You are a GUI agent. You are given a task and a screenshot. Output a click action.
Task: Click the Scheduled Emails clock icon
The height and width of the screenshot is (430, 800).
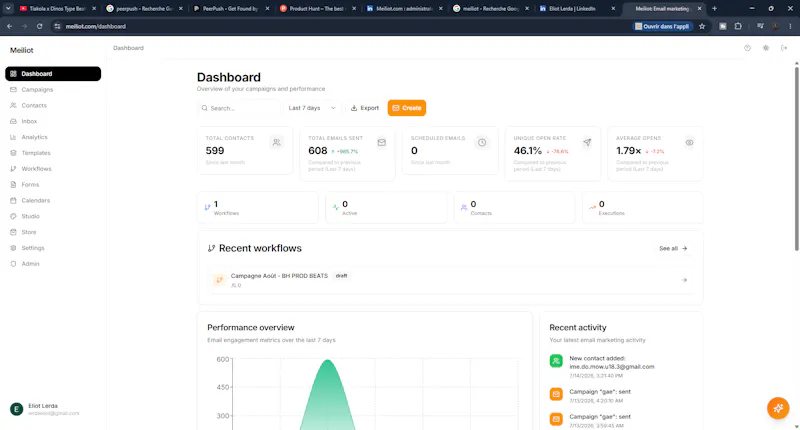click(x=482, y=142)
